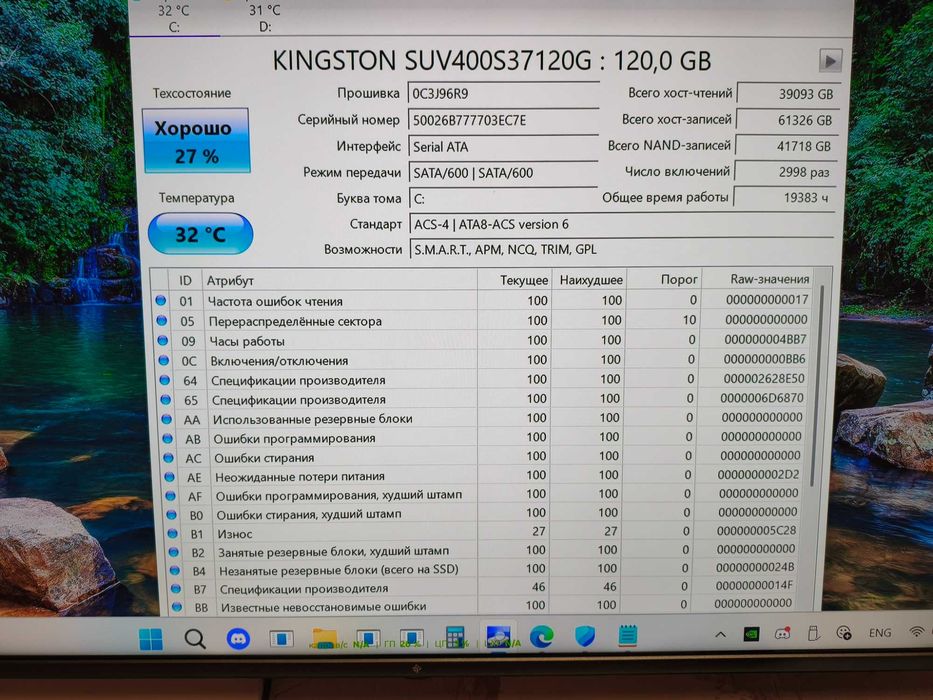Open the Notepad taskbar icon
This screenshot has width=933, height=700.
pos(628,636)
